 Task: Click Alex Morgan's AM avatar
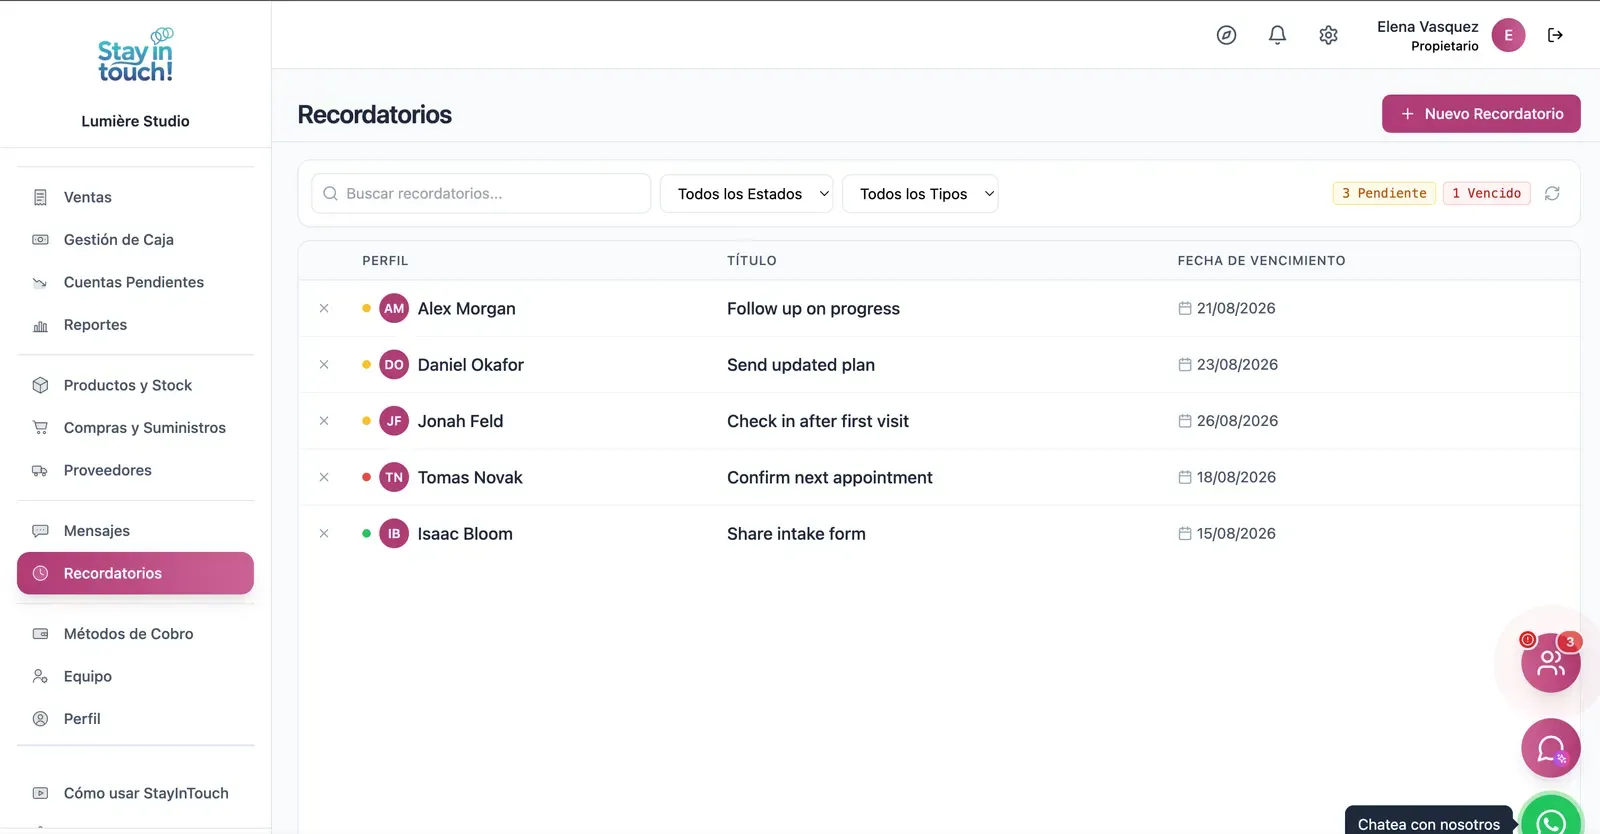[x=394, y=308]
